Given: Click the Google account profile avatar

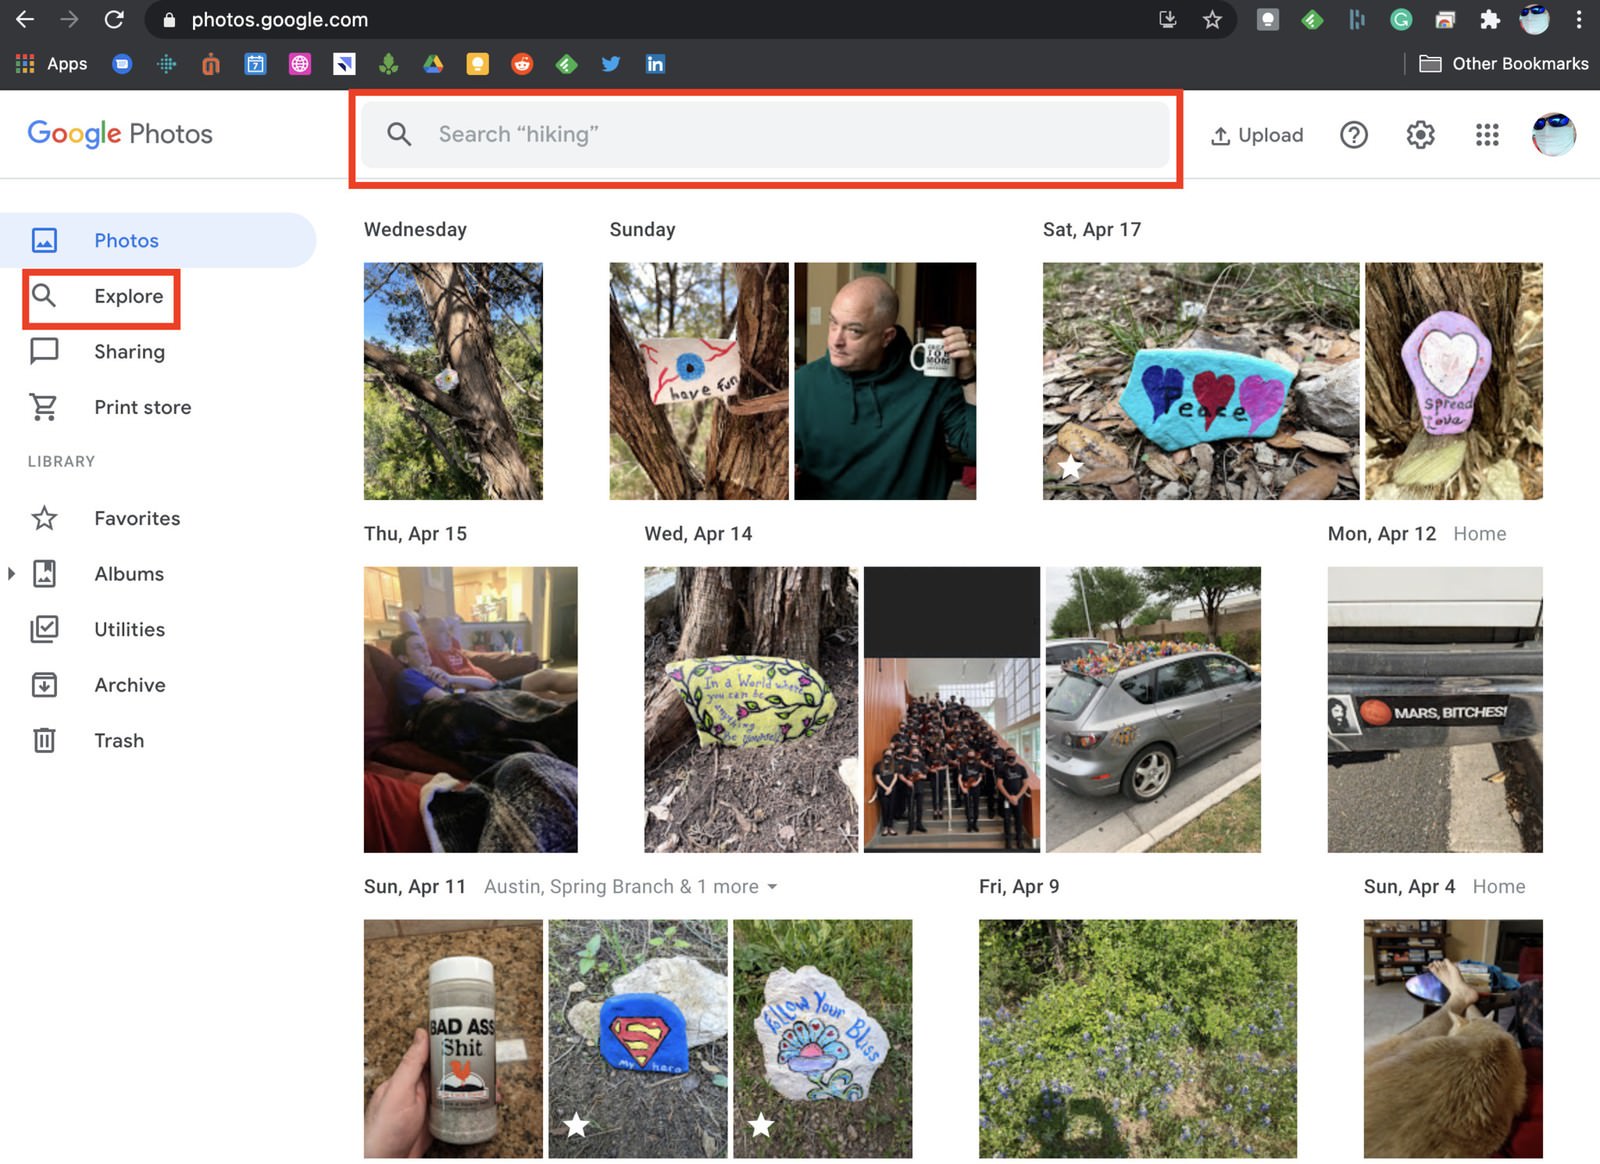Looking at the screenshot, I should click(x=1553, y=135).
